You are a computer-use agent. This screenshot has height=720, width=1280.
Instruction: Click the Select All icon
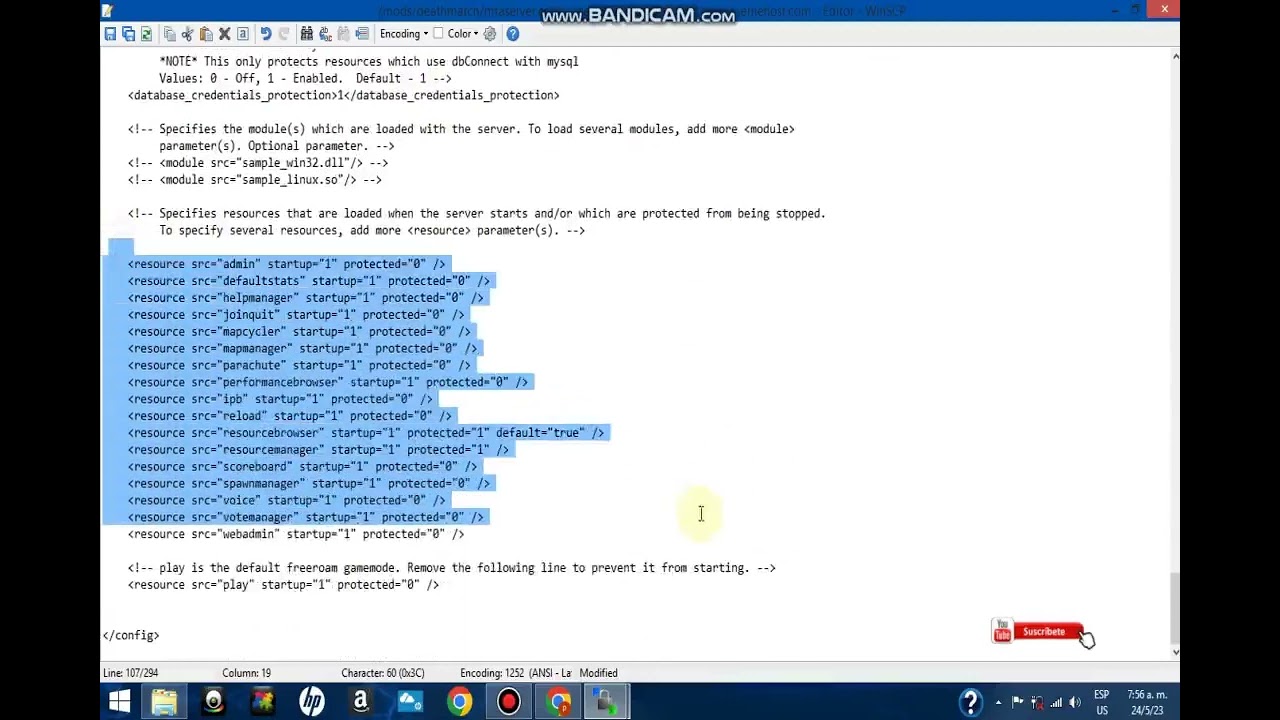click(x=242, y=34)
